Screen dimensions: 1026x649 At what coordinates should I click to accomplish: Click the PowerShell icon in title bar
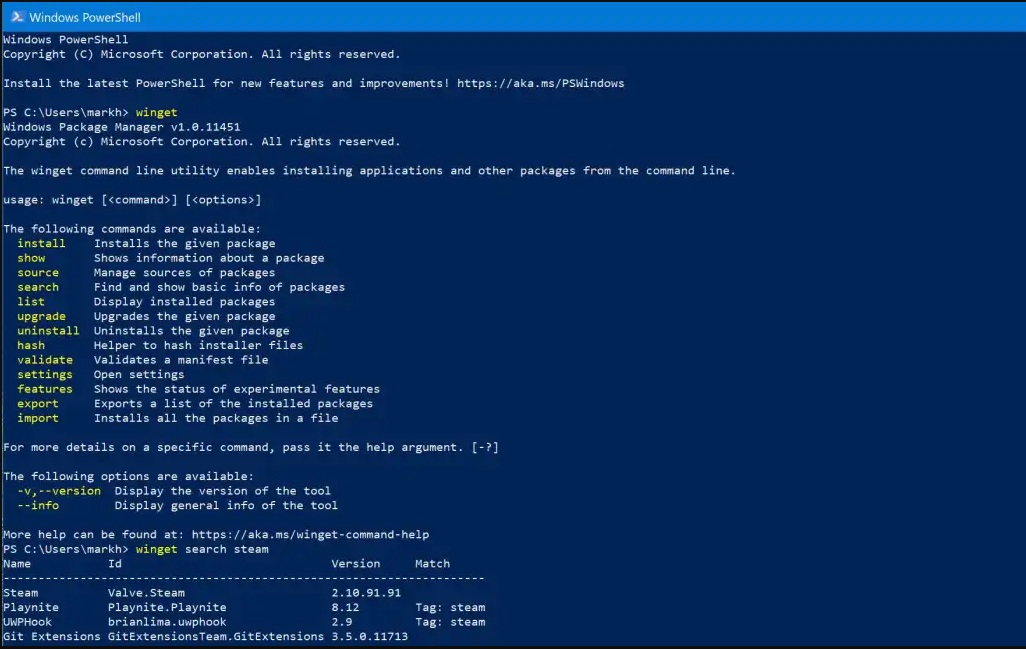tap(17, 16)
